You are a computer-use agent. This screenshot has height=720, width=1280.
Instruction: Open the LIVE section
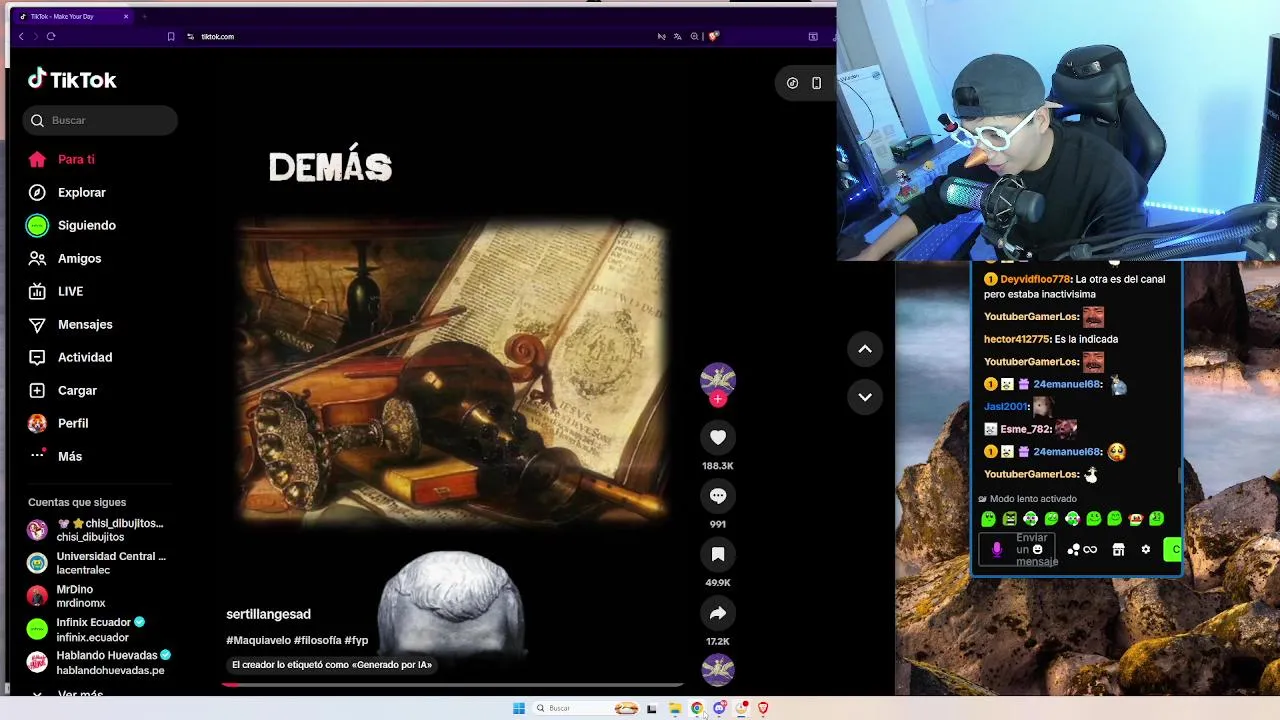pos(56,291)
